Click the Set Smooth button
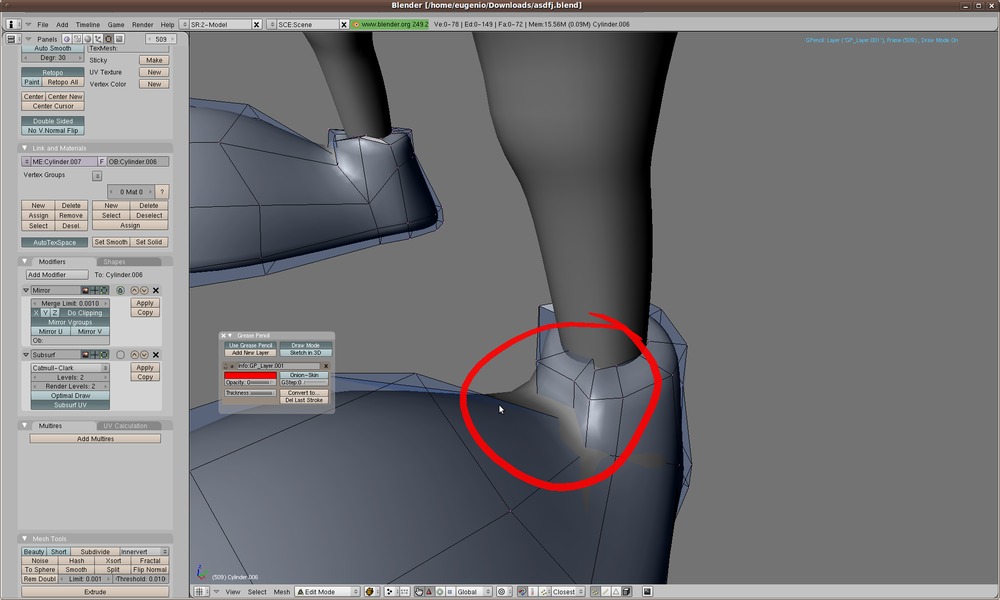Screen dimensions: 1000x600 [x=111, y=242]
